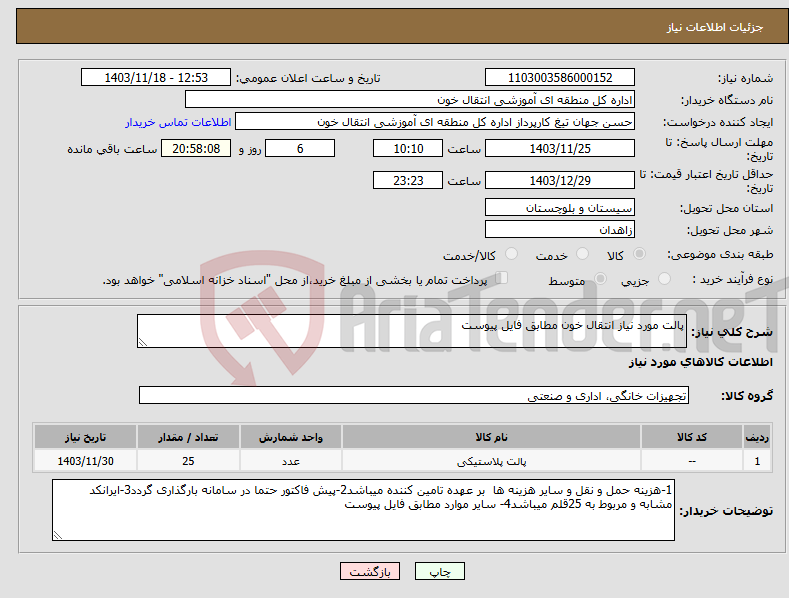Select the جزیی purchase type radio

664,278
